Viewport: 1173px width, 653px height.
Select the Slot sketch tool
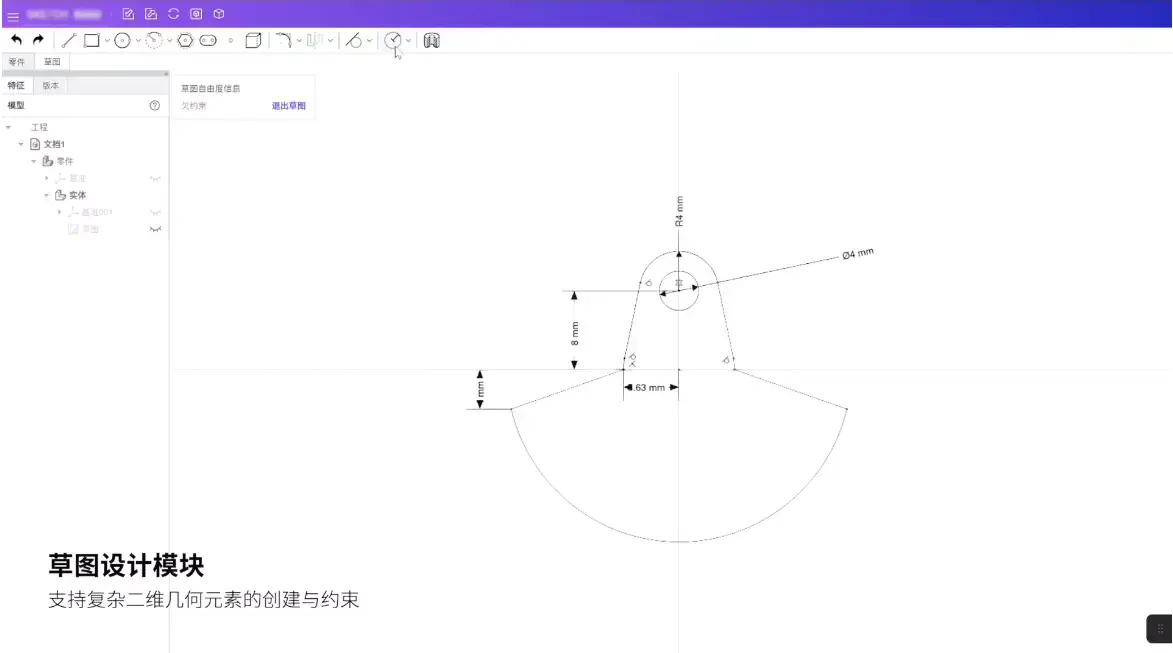coord(208,40)
